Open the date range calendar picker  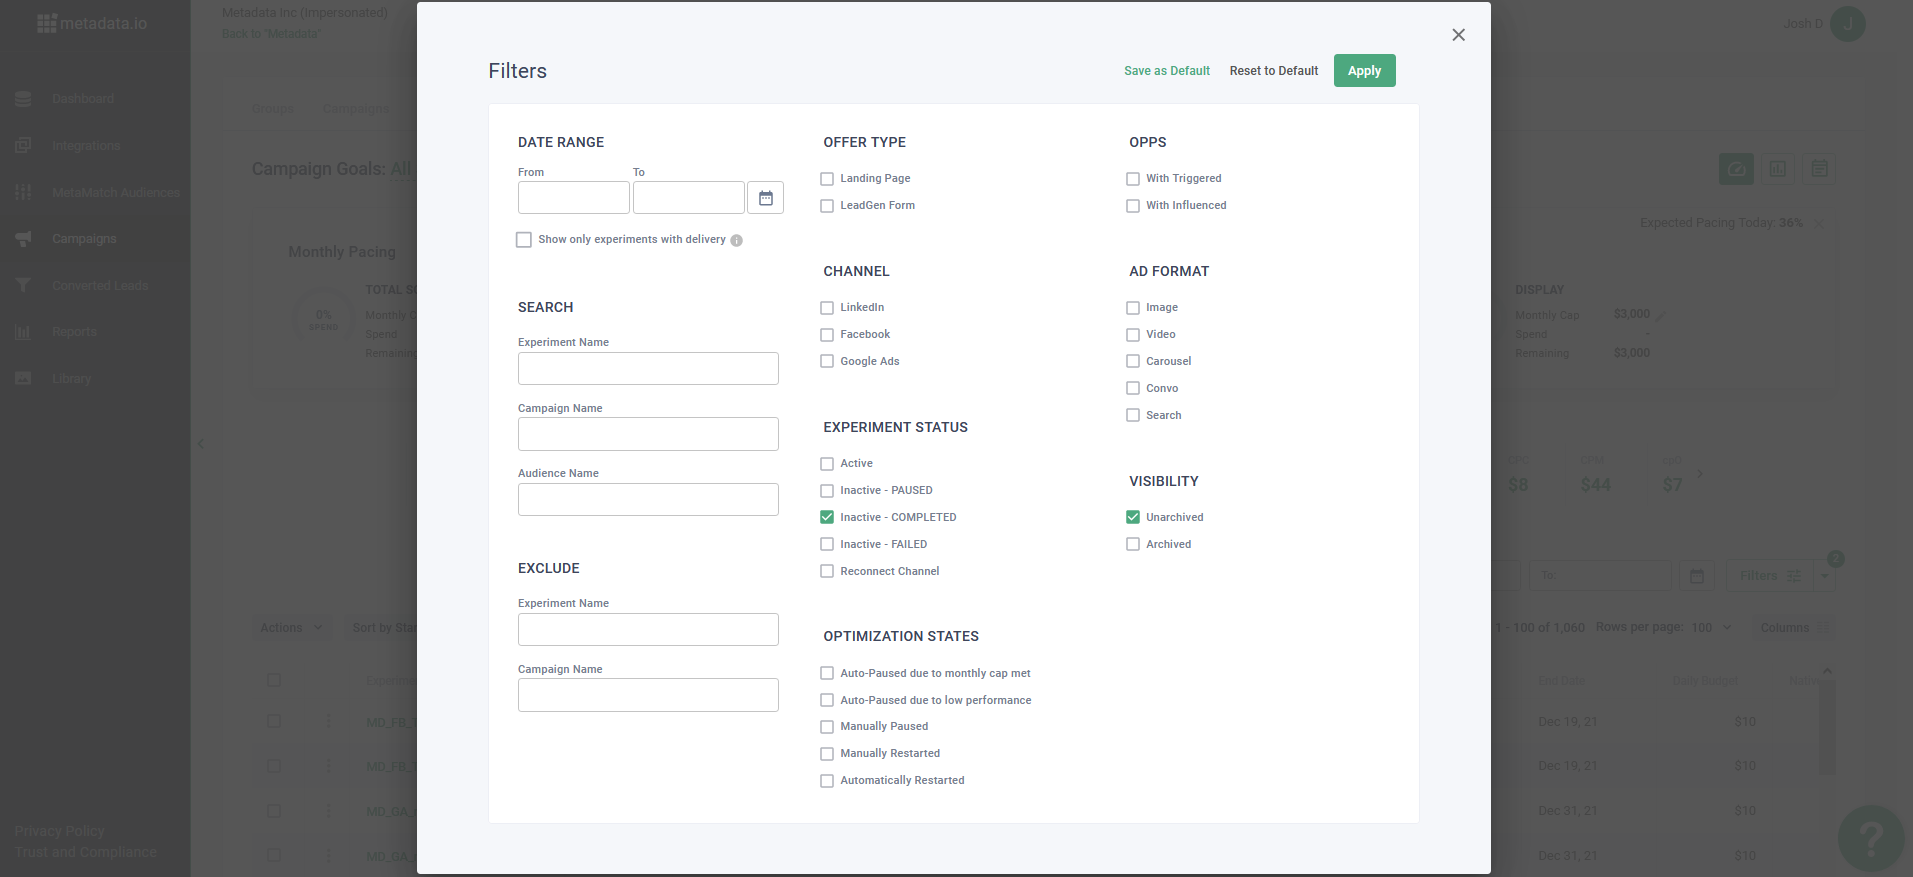click(x=765, y=198)
